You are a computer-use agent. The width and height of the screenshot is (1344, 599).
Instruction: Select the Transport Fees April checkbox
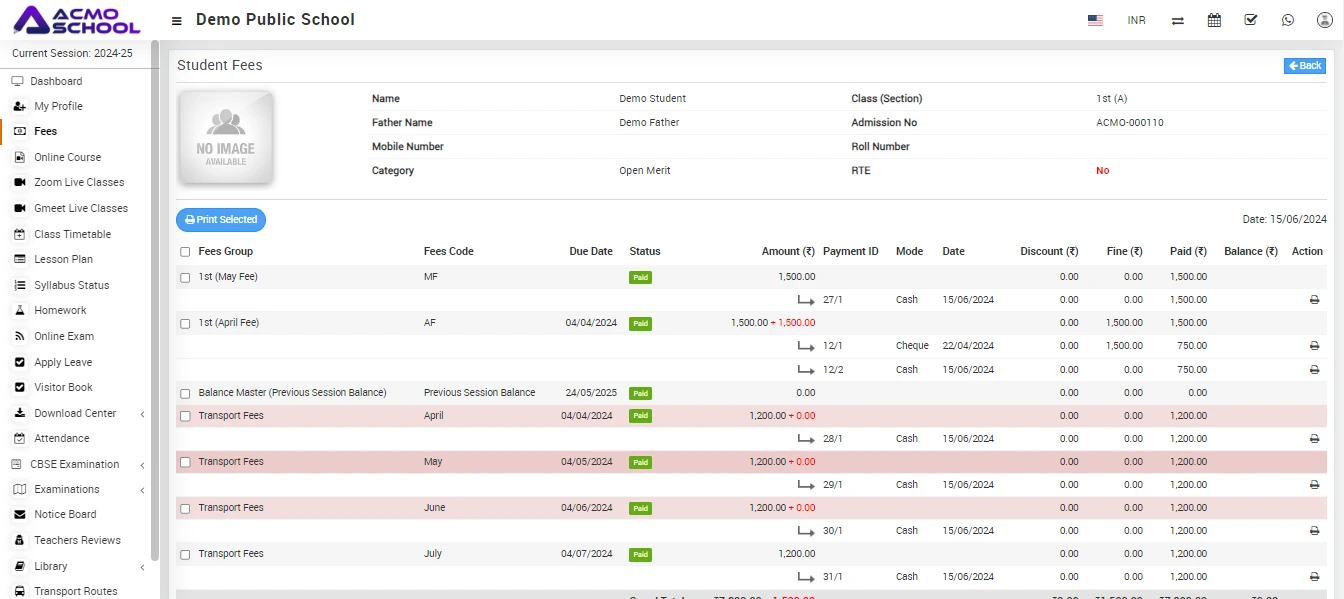(185, 416)
